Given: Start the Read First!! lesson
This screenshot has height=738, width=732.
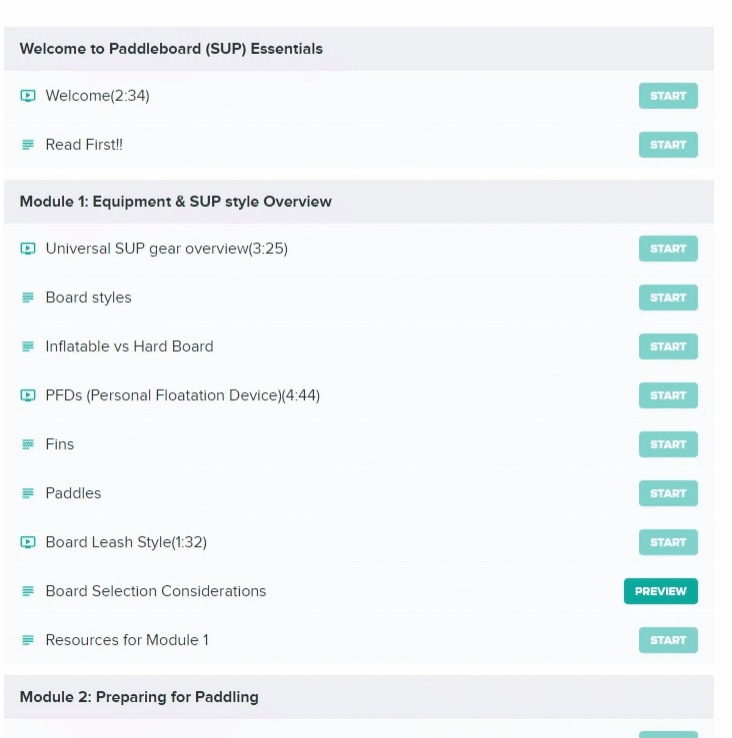Looking at the screenshot, I should pyautogui.click(x=668, y=145).
